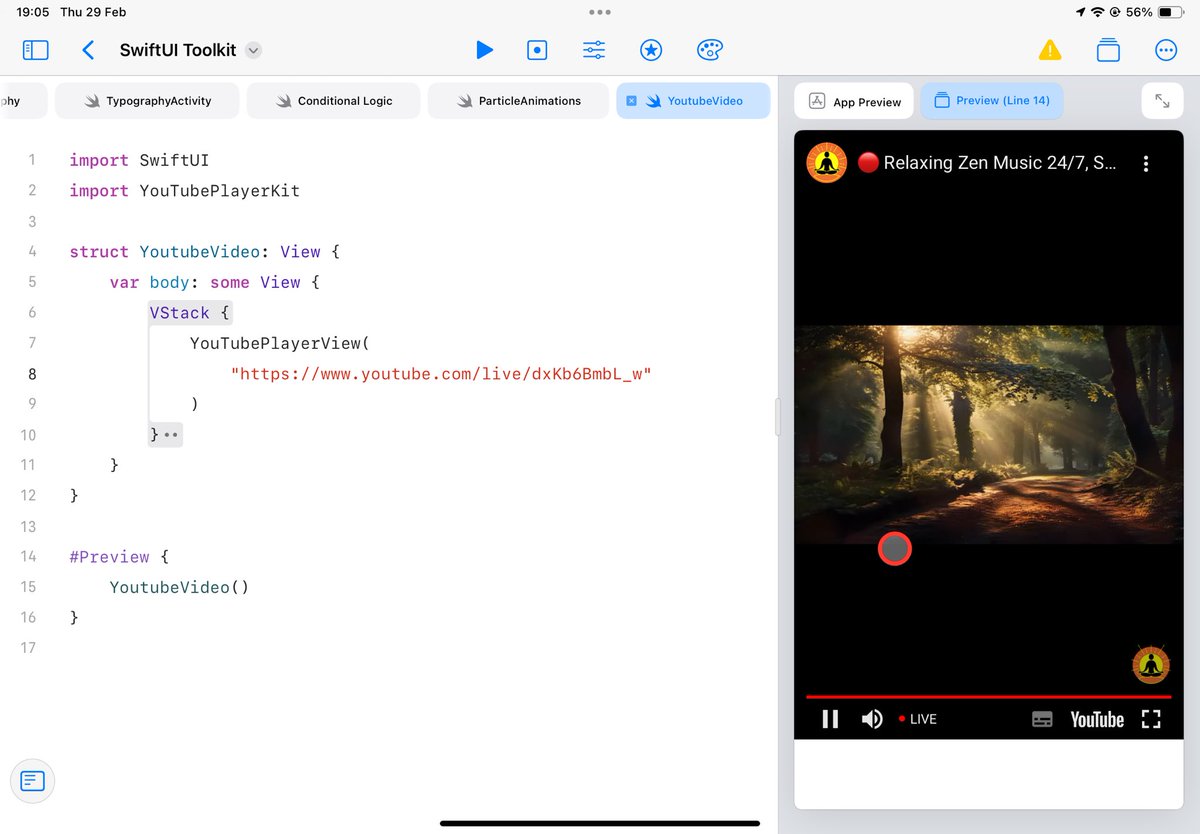Switch to Conditional Logic tab

(334, 101)
